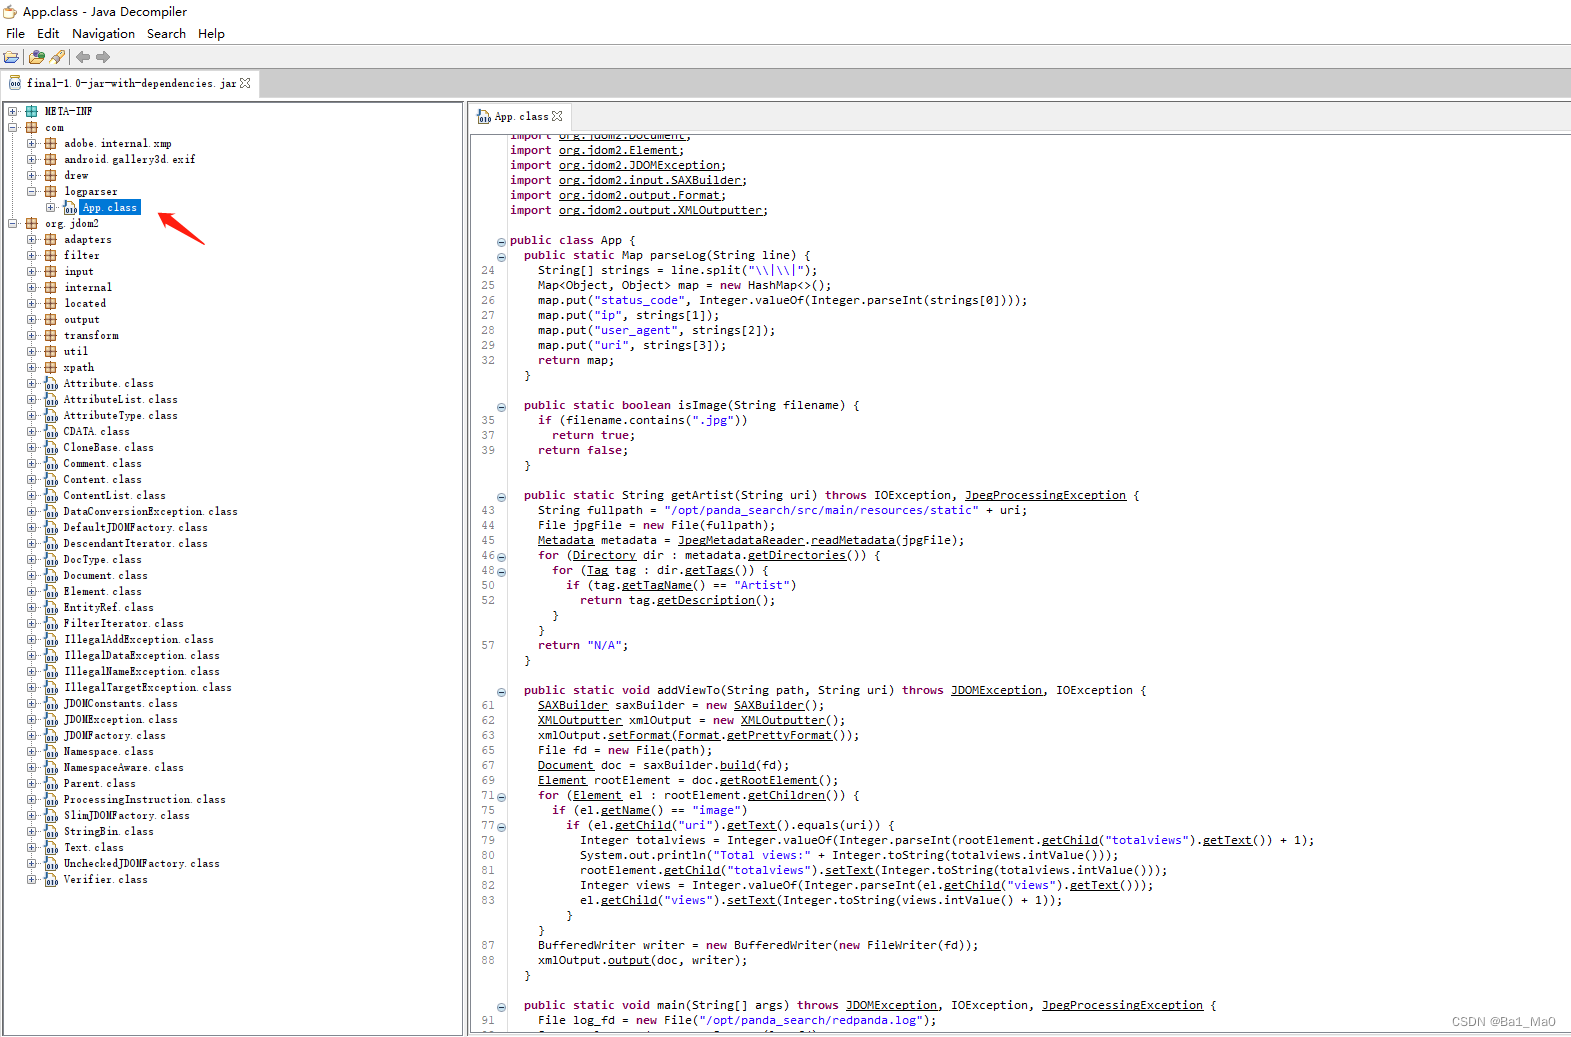The image size is (1571, 1037).
Task: Open the File menu
Action: coord(15,33)
